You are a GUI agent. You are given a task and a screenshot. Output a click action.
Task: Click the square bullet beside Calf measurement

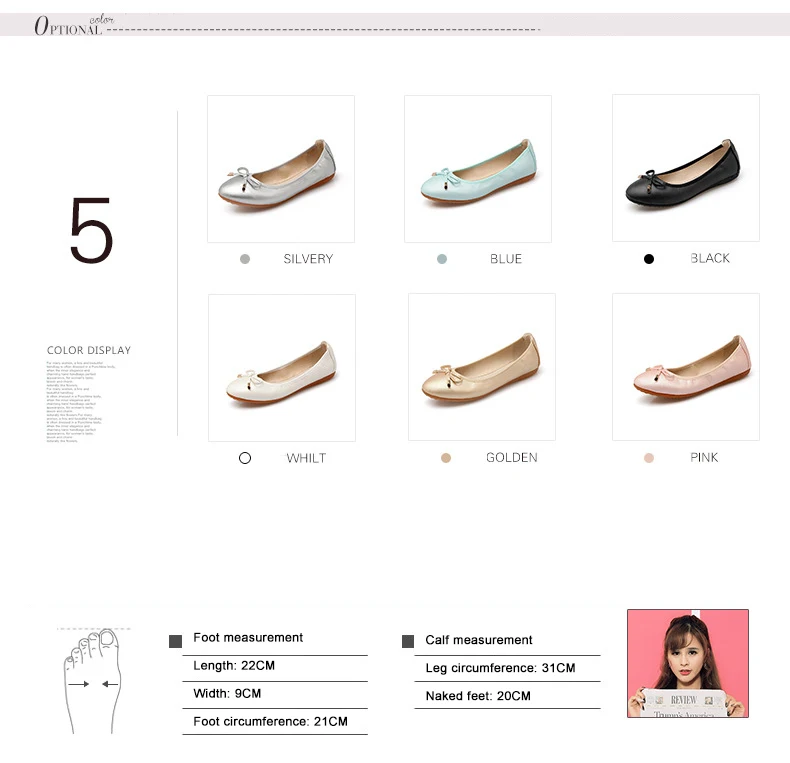click(x=408, y=642)
